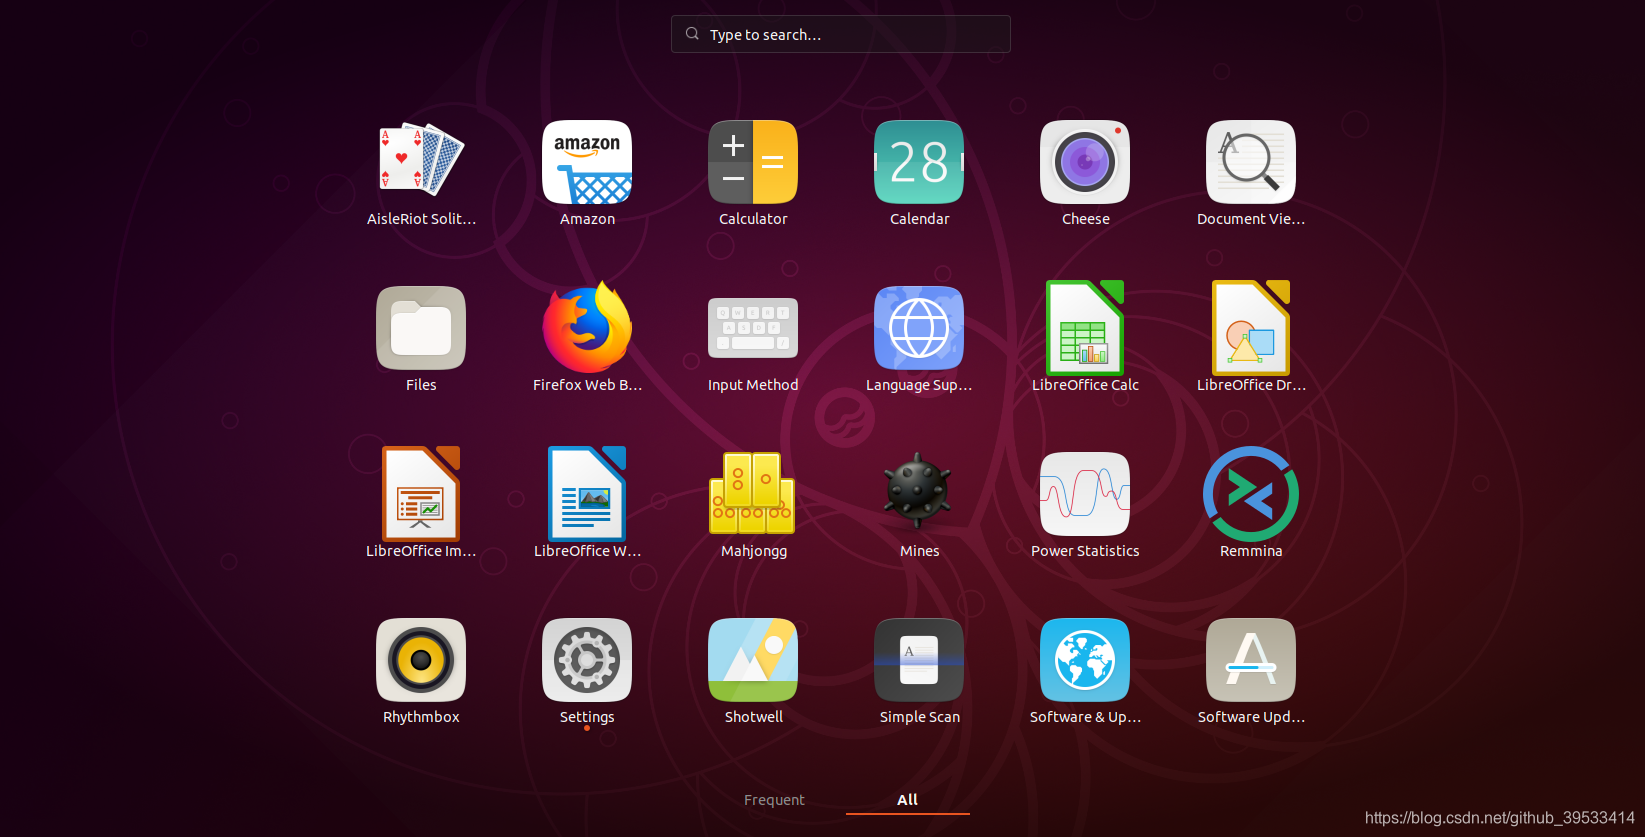This screenshot has height=837, width=1645.
Task: Open the Files manager
Action: [x=421, y=328]
